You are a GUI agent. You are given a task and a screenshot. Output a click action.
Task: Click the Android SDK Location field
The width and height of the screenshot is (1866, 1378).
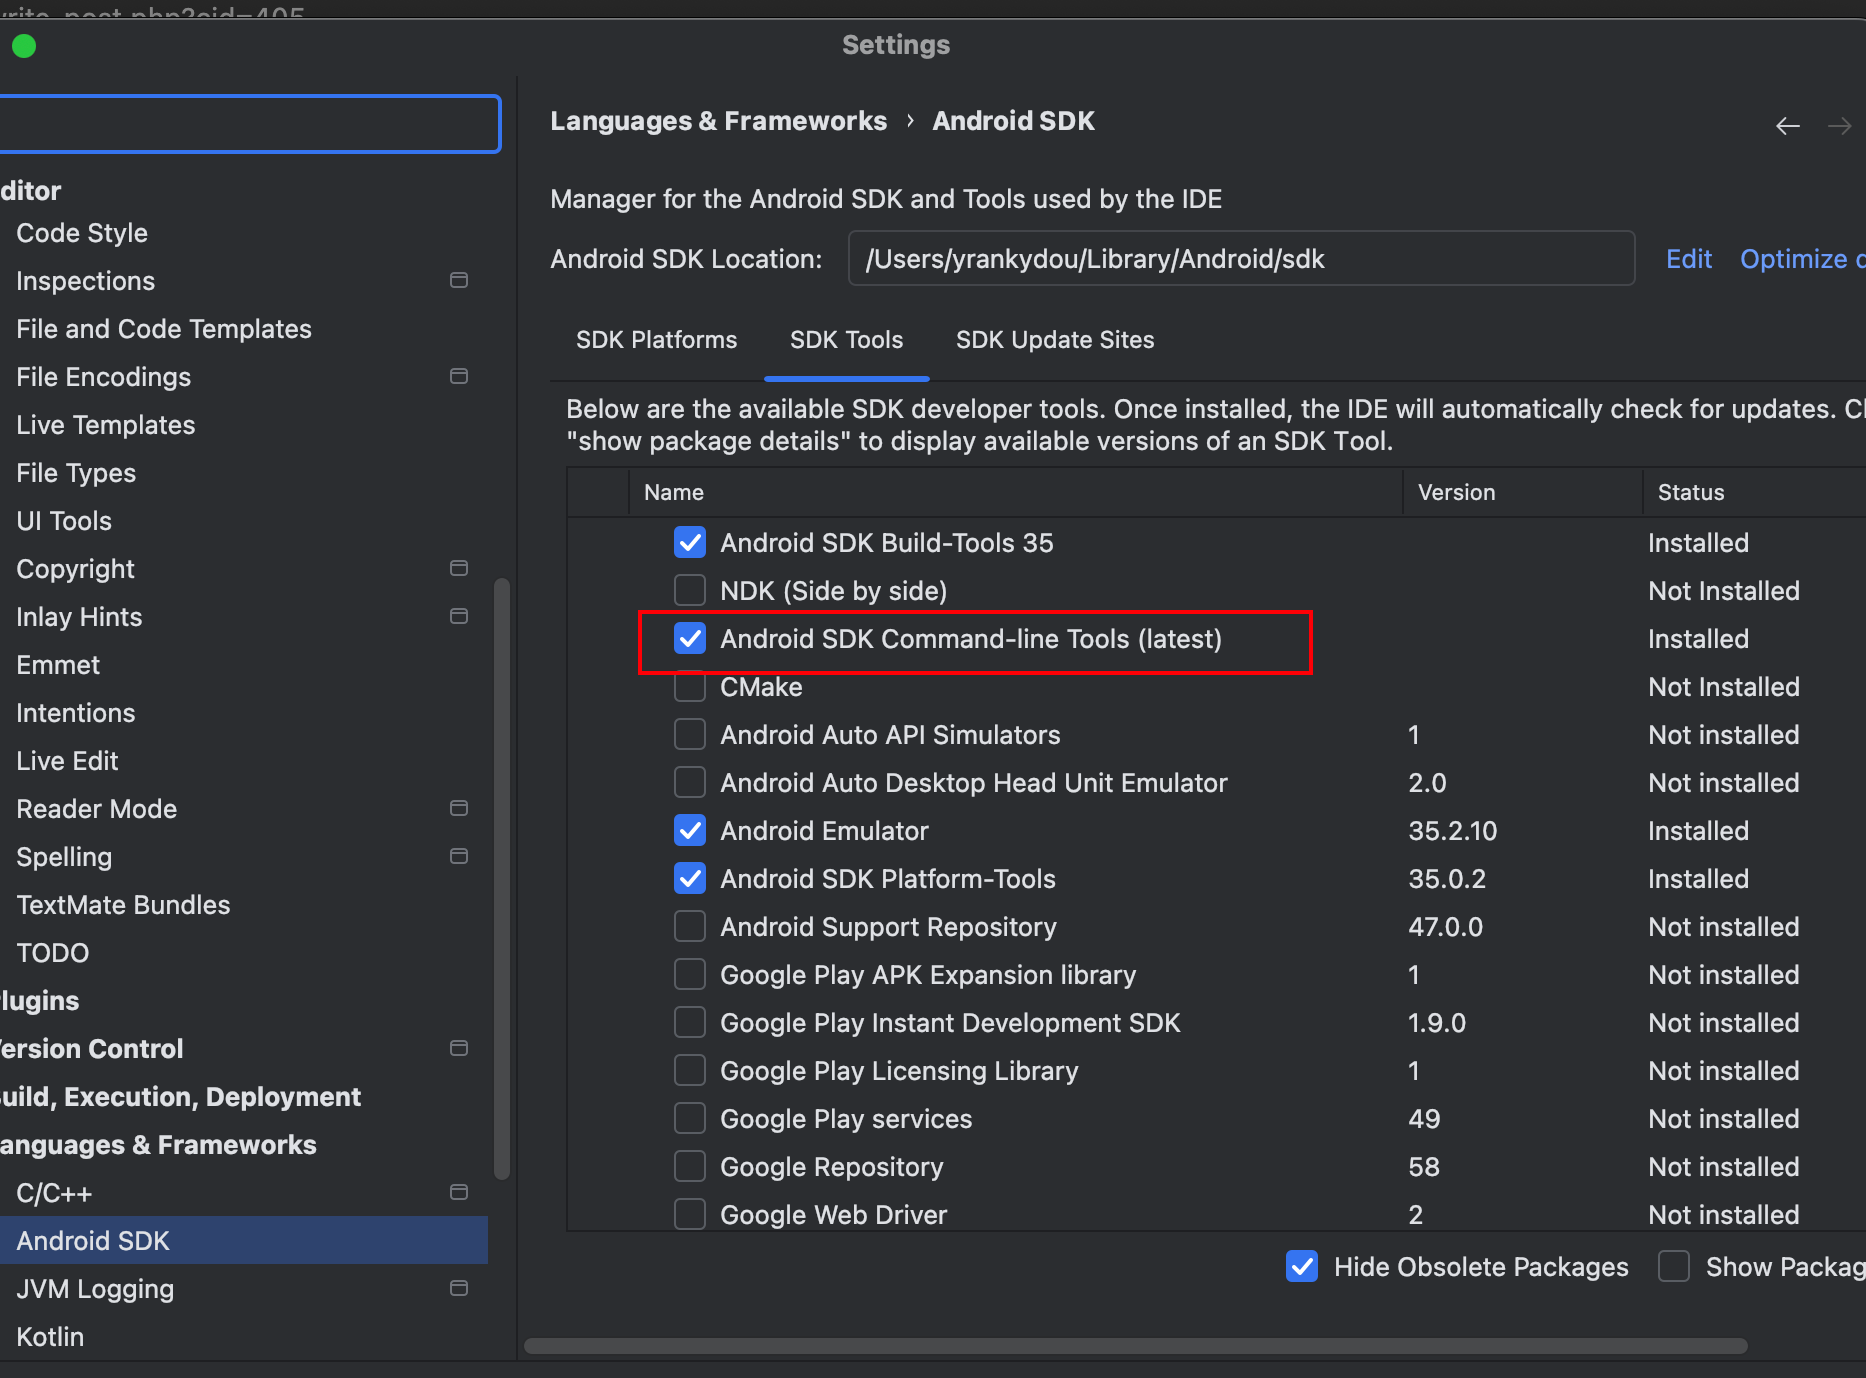tap(1241, 259)
